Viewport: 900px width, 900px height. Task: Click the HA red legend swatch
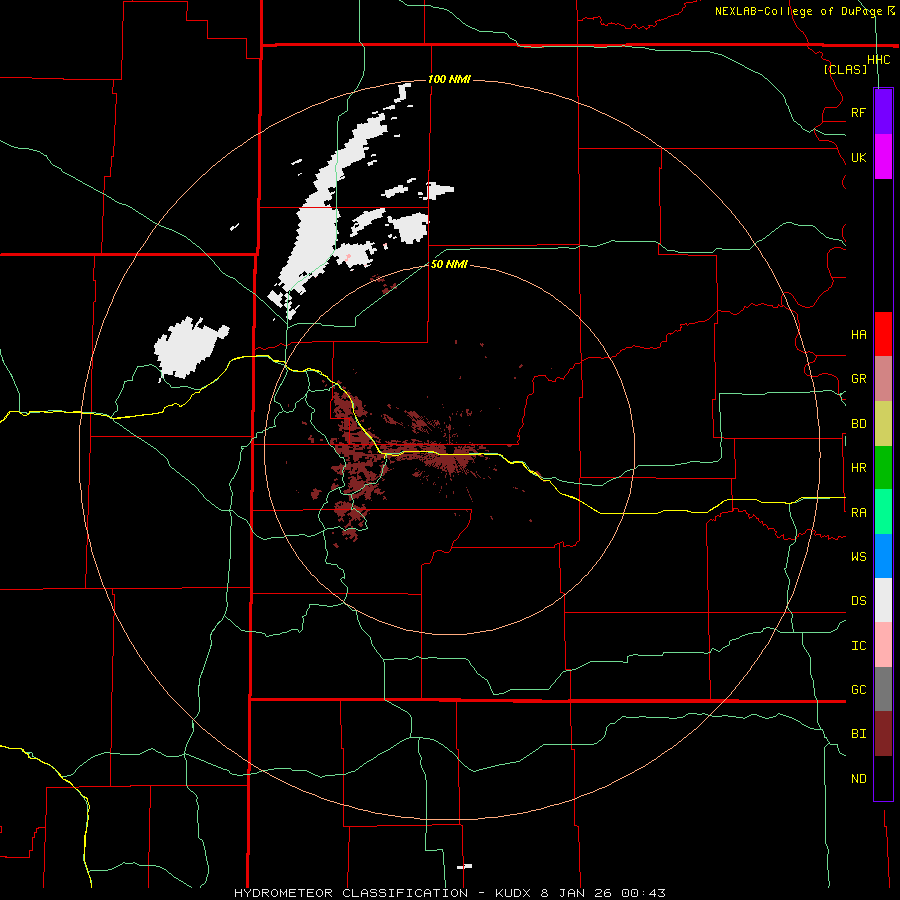883,334
